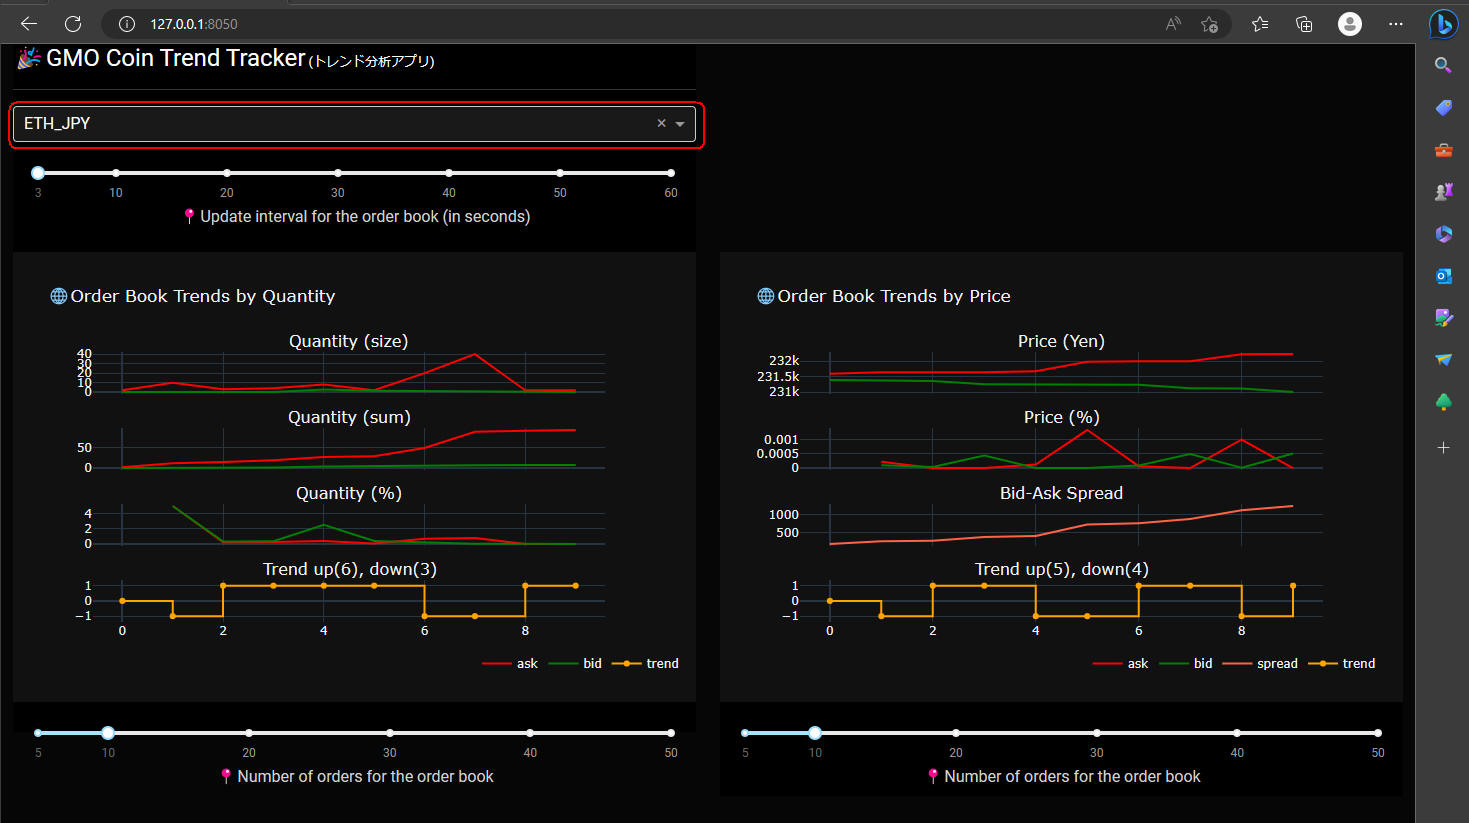Open the Tools briefcase icon in sidebar
Viewport: 1469px width, 823px height.
[1443, 150]
